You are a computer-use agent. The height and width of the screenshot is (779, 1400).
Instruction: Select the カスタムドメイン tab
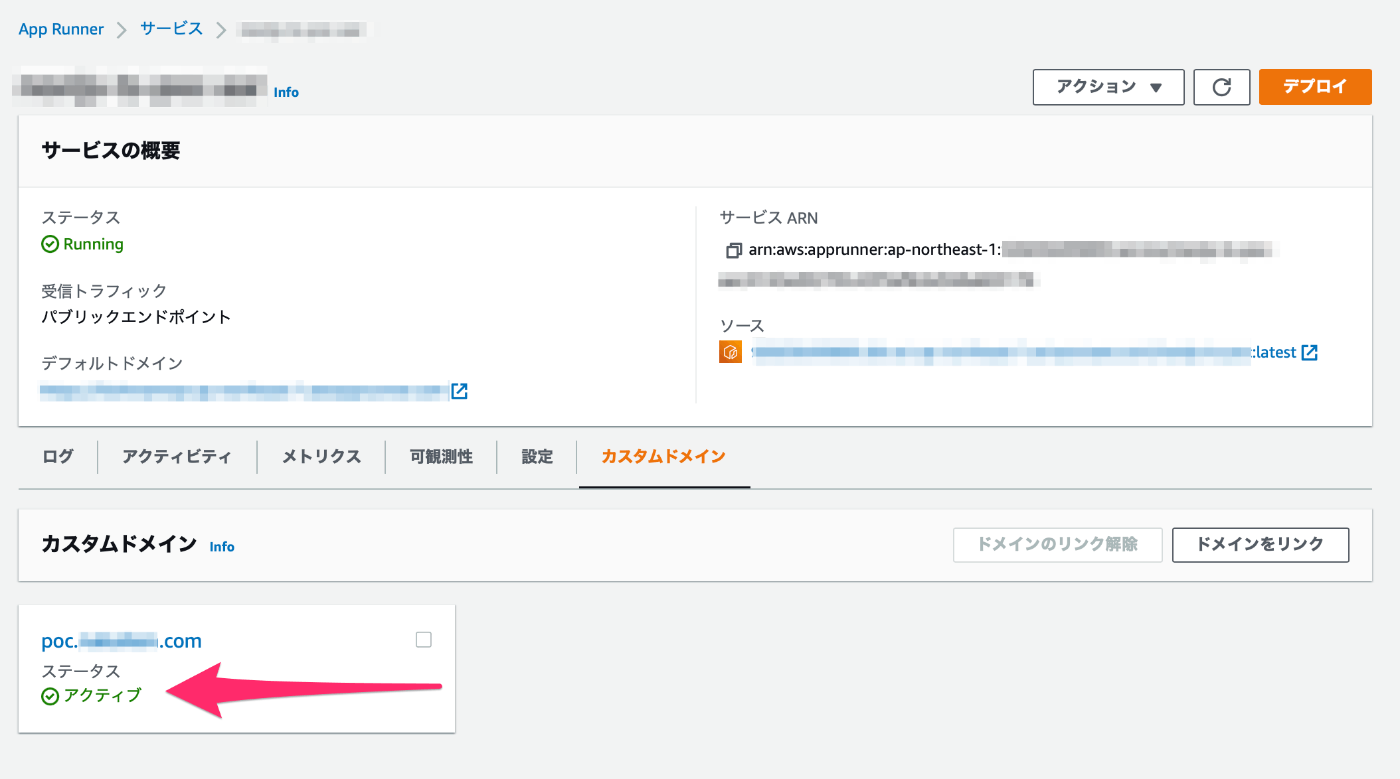[x=664, y=456]
